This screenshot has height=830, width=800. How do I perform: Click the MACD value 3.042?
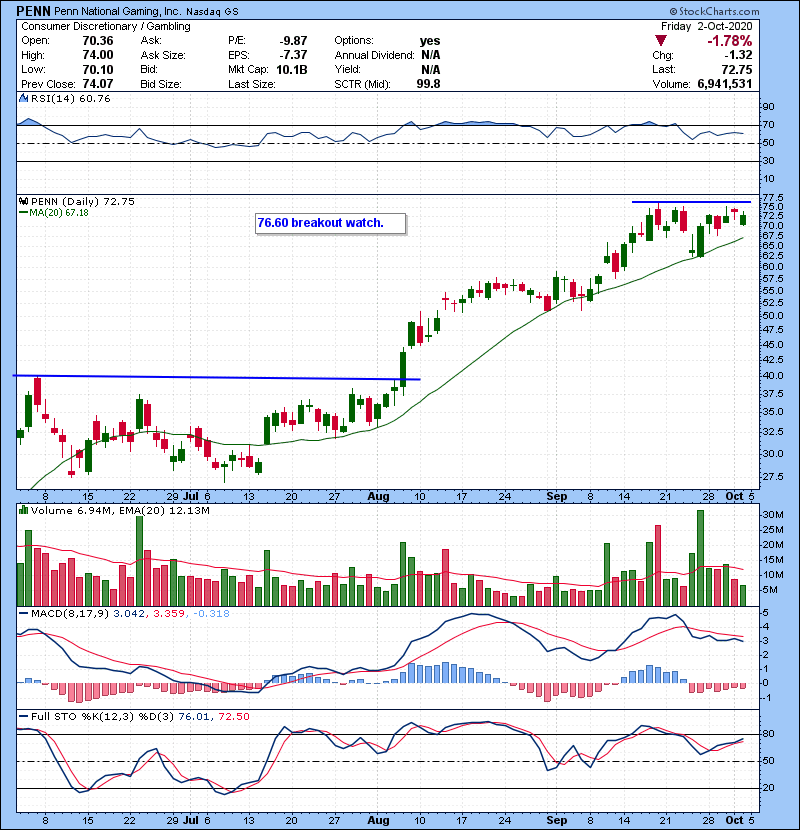tap(129, 614)
